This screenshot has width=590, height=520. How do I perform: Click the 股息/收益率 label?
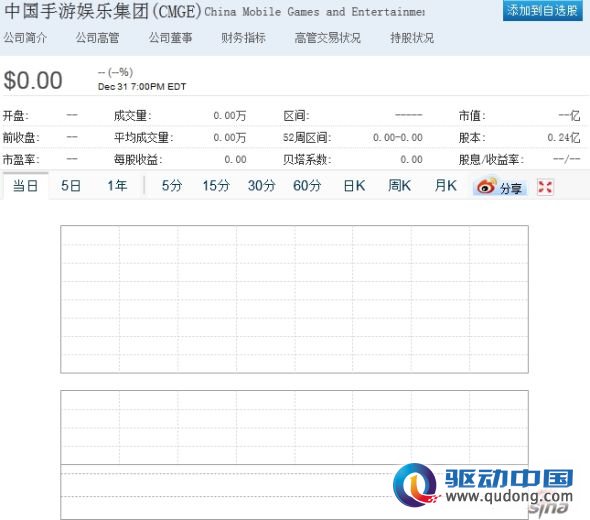[491, 160]
